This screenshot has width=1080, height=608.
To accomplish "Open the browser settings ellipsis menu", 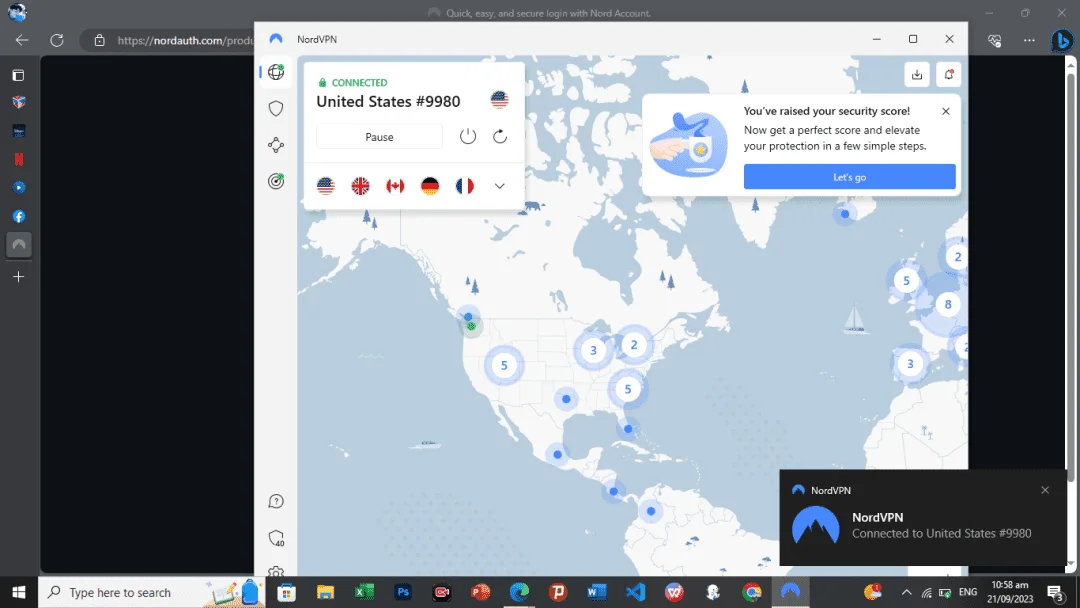I will (1029, 40).
